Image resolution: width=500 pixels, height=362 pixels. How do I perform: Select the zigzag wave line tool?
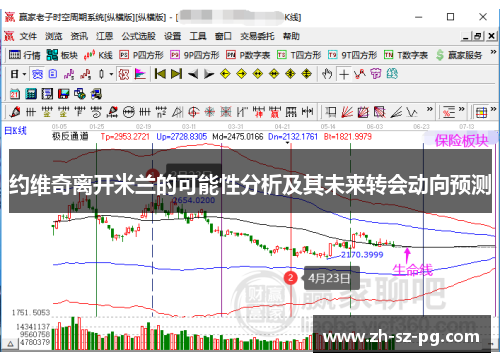pos(412,112)
